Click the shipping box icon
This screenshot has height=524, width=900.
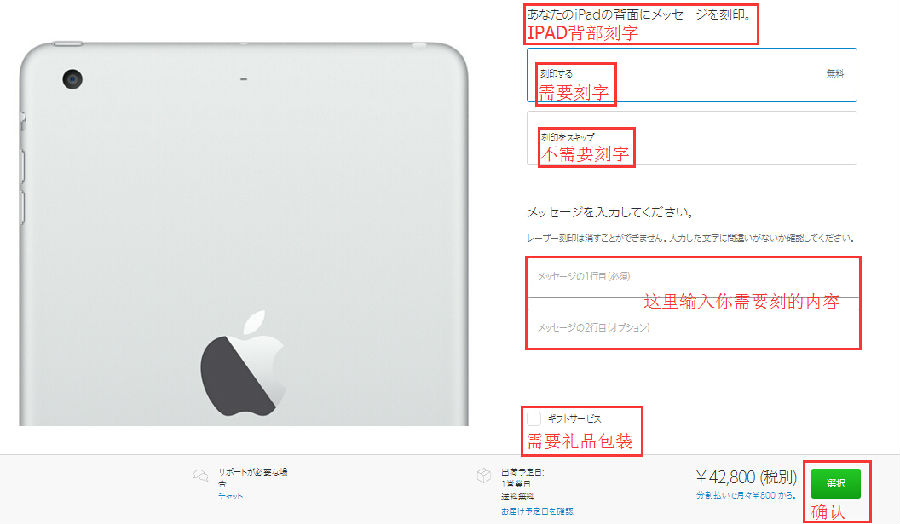483,476
